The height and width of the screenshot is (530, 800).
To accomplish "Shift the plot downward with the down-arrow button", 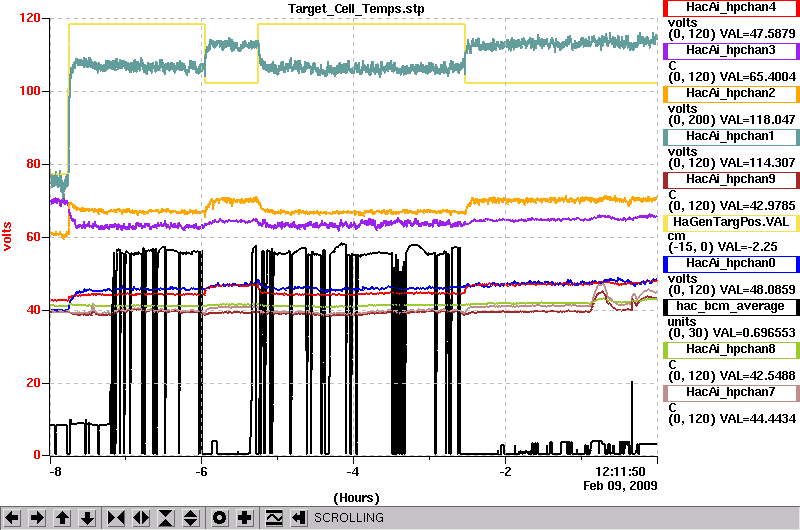I will pyautogui.click(x=87, y=518).
